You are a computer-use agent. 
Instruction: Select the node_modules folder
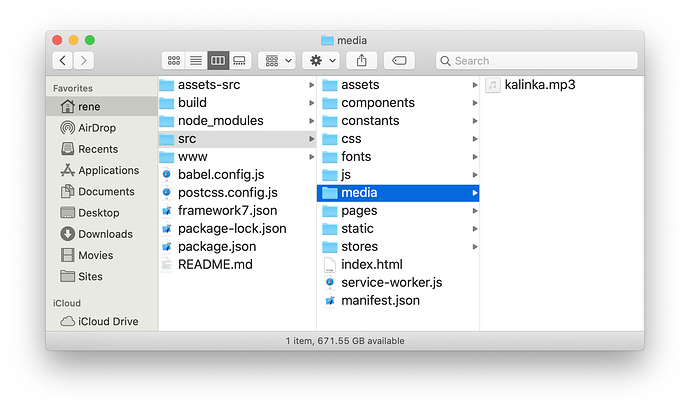coord(237,121)
